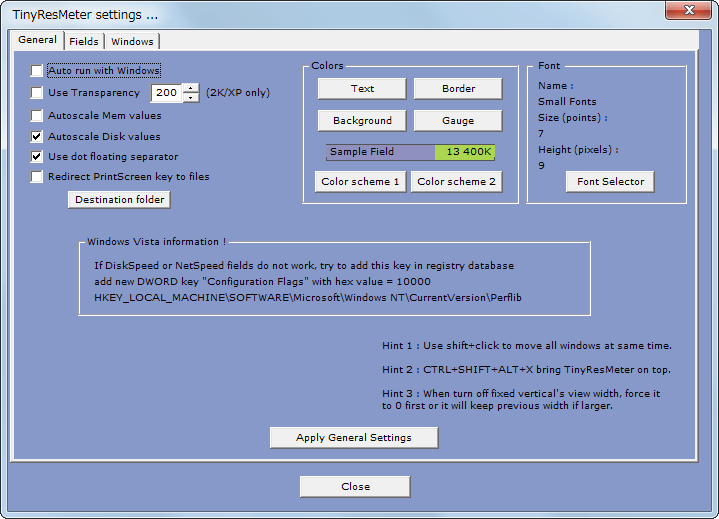
Task: Click the transparency value field showing 200
Action: 167,93
